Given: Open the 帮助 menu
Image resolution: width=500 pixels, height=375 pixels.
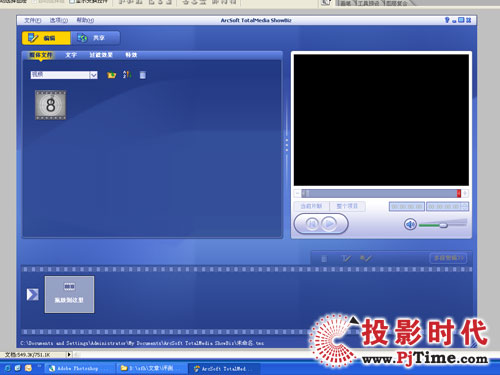Looking at the screenshot, I should pyautogui.click(x=85, y=20).
